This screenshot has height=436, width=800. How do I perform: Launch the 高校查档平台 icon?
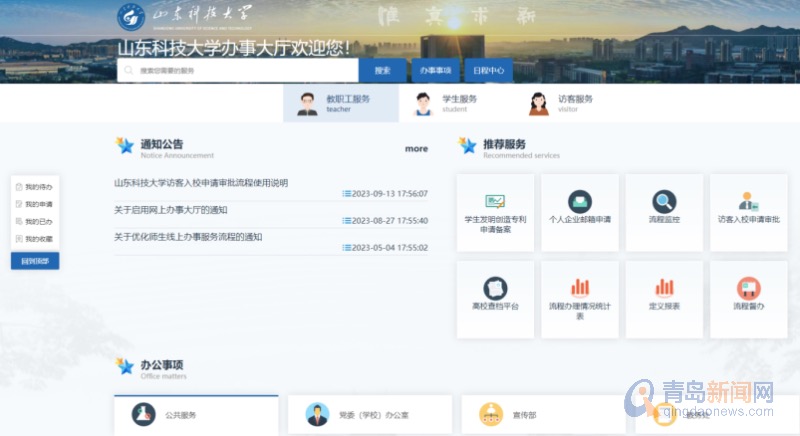click(495, 288)
